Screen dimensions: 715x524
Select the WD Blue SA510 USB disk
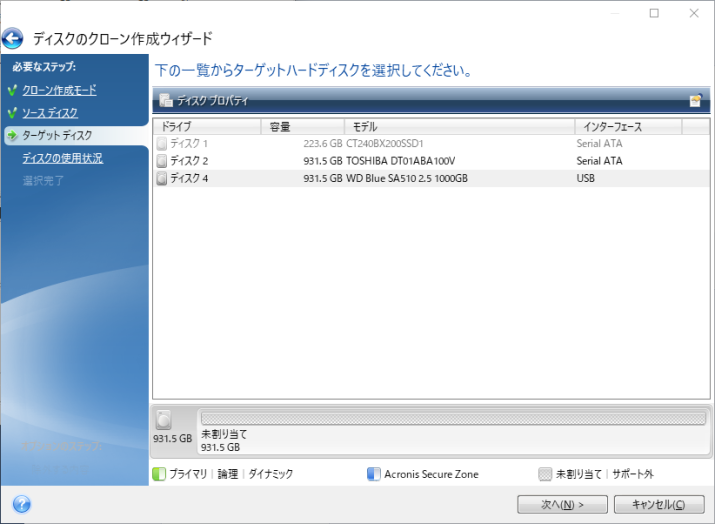click(398, 178)
